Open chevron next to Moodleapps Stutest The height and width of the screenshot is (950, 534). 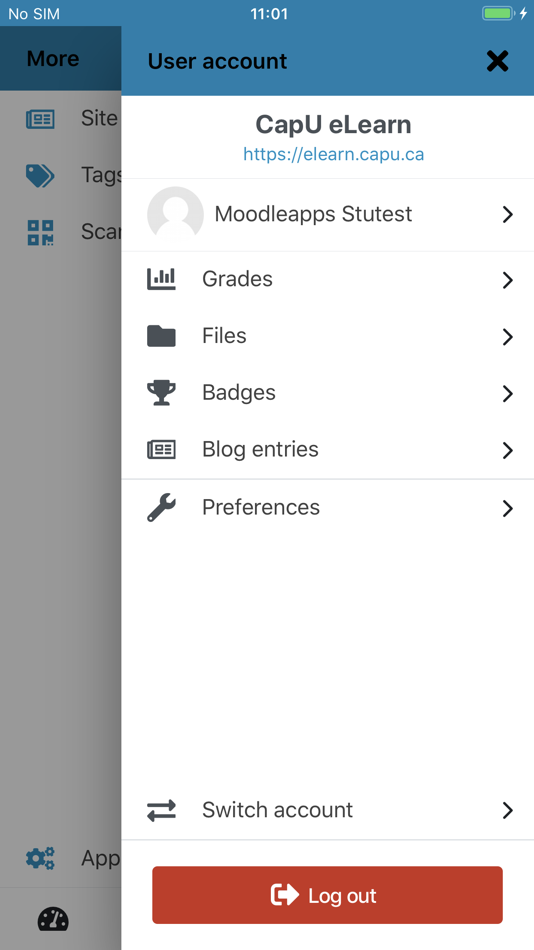coord(508,214)
